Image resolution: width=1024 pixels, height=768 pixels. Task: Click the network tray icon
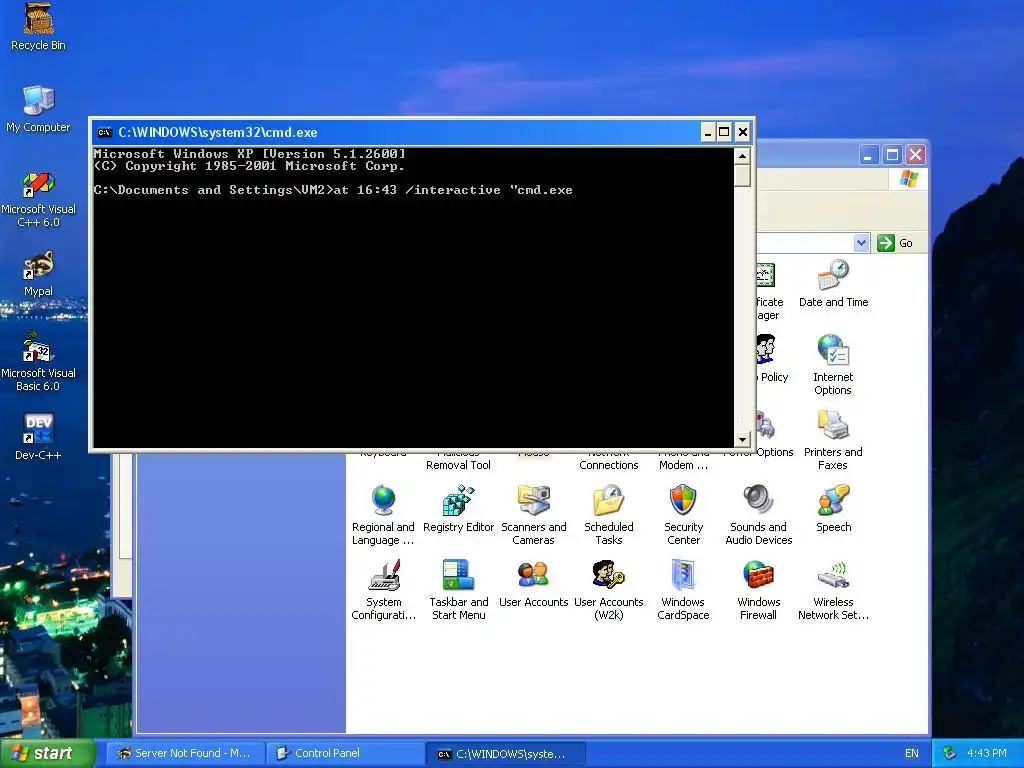[950, 753]
